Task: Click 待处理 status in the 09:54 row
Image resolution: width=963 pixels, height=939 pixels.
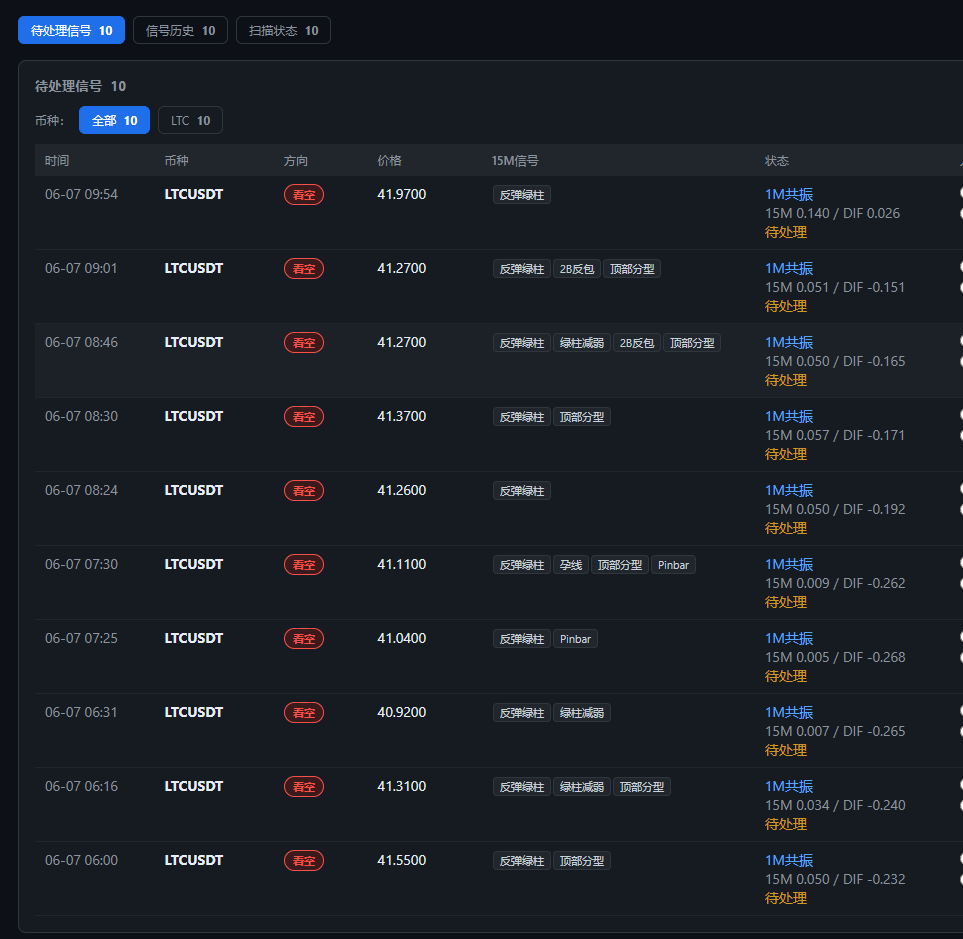Action: [x=786, y=232]
